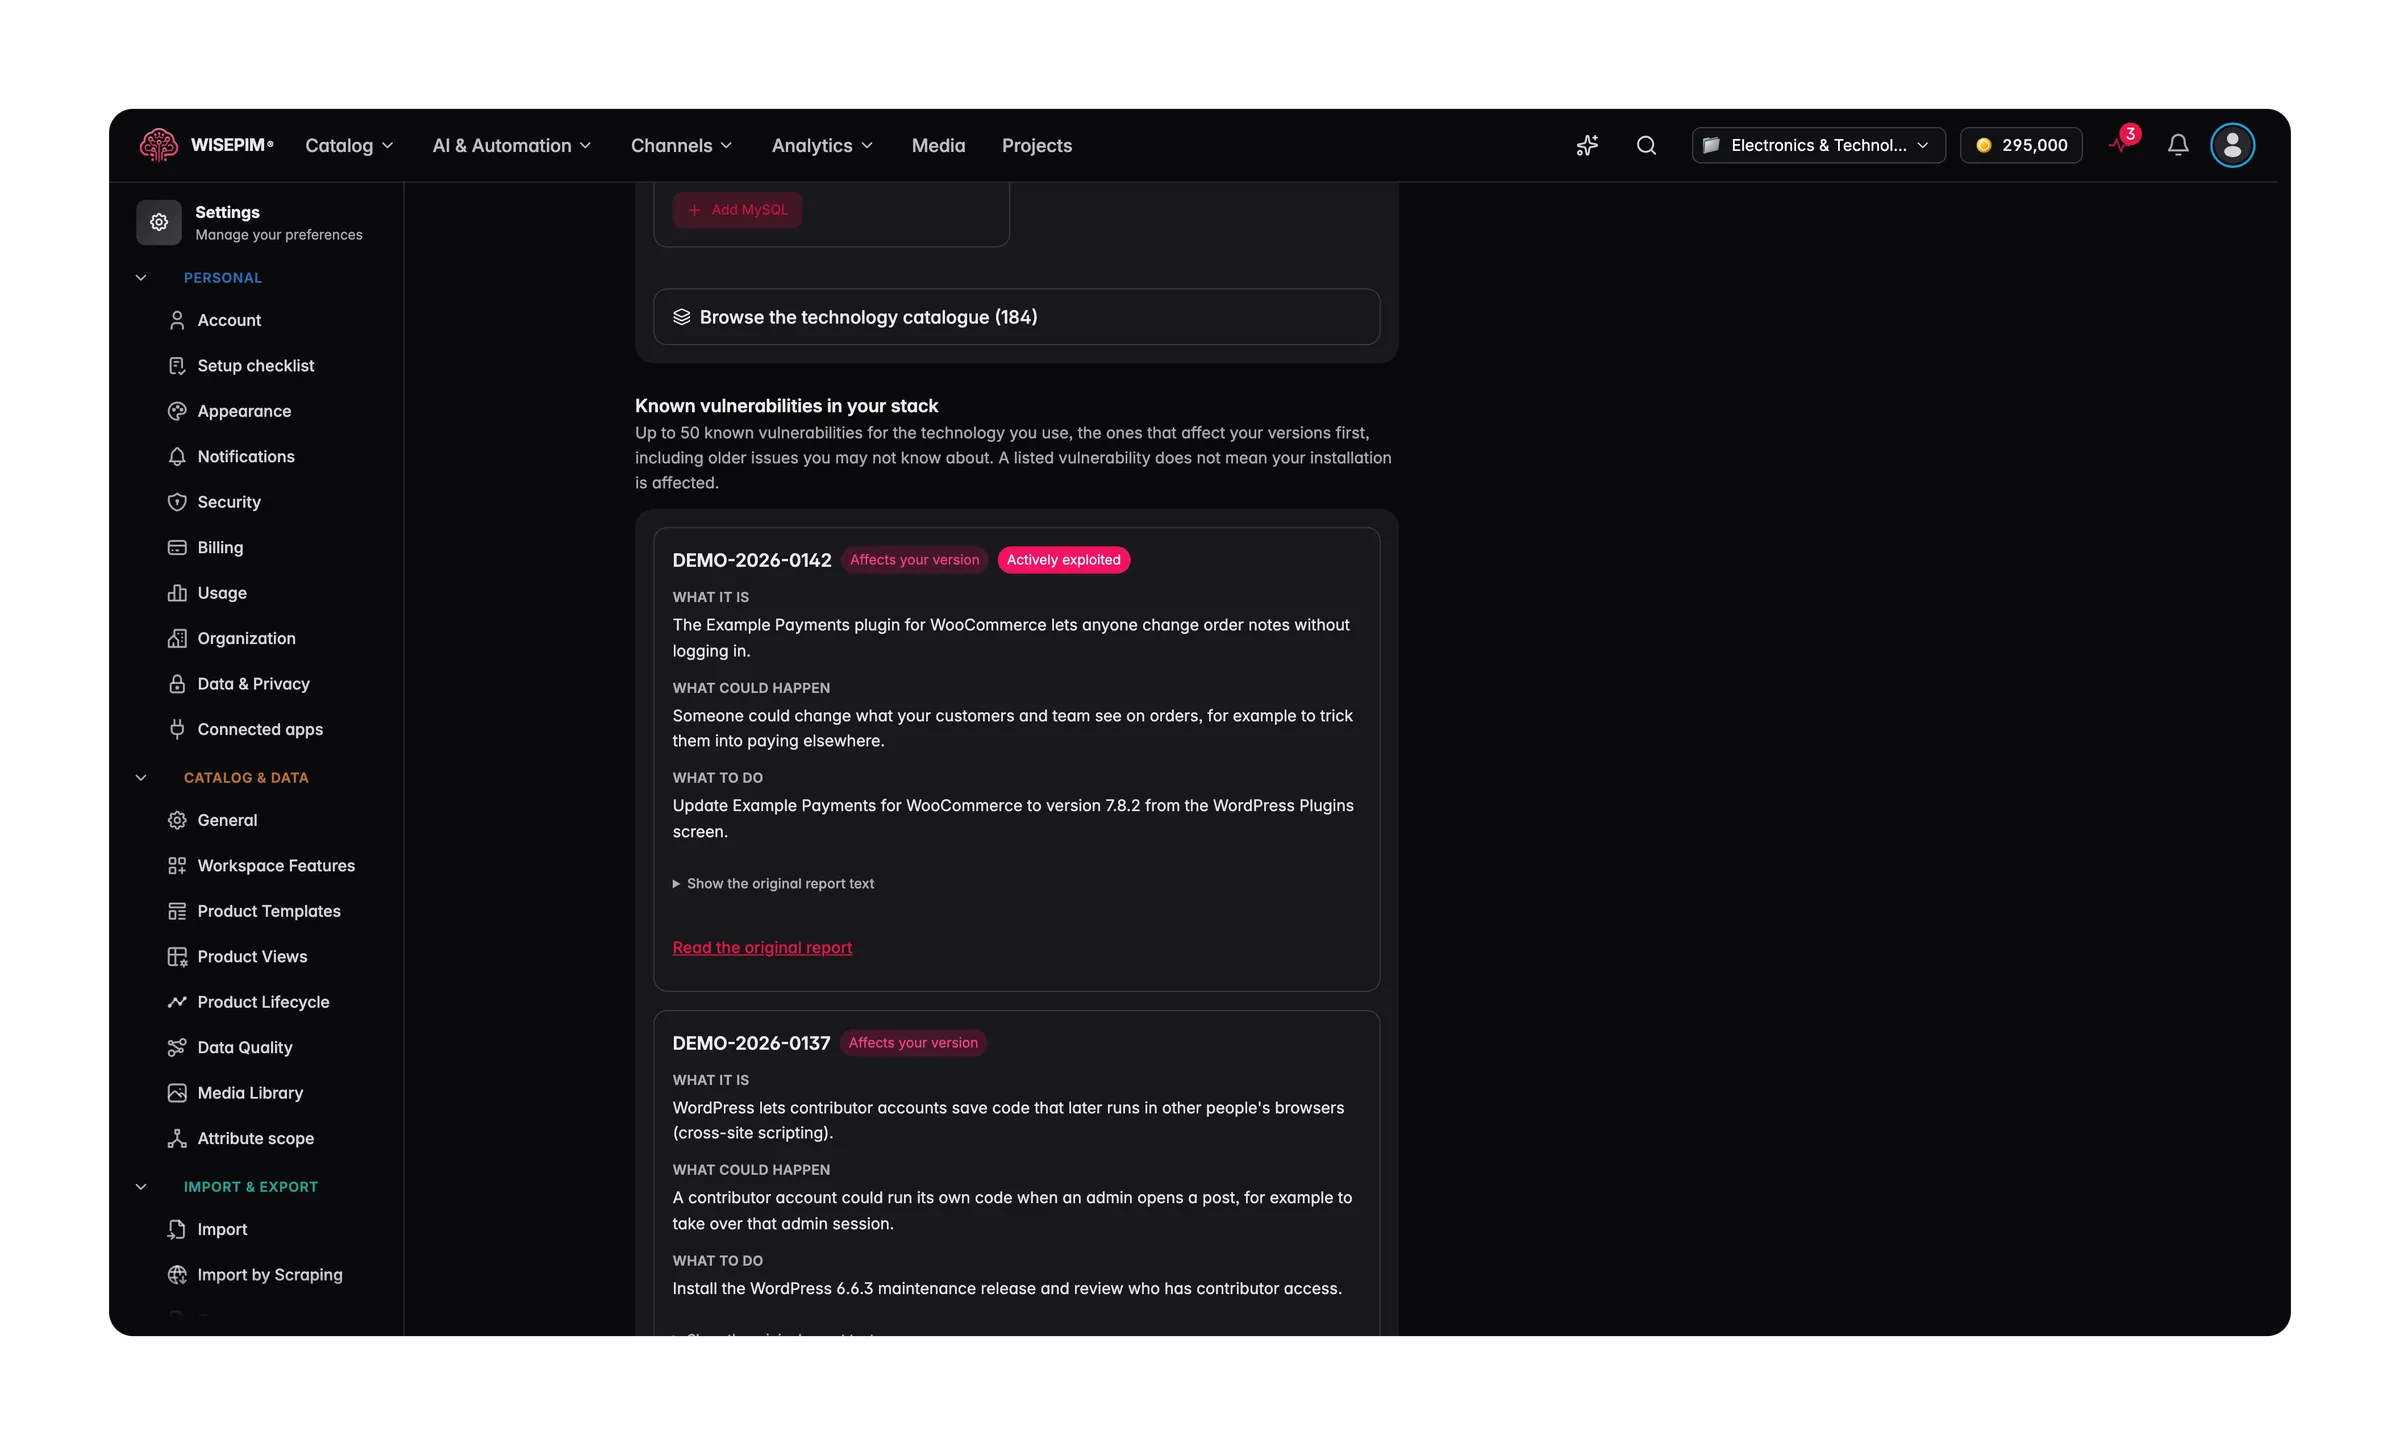Click the Notifications bell icon in sidebar
This screenshot has width=2400, height=1445.
pos(177,457)
